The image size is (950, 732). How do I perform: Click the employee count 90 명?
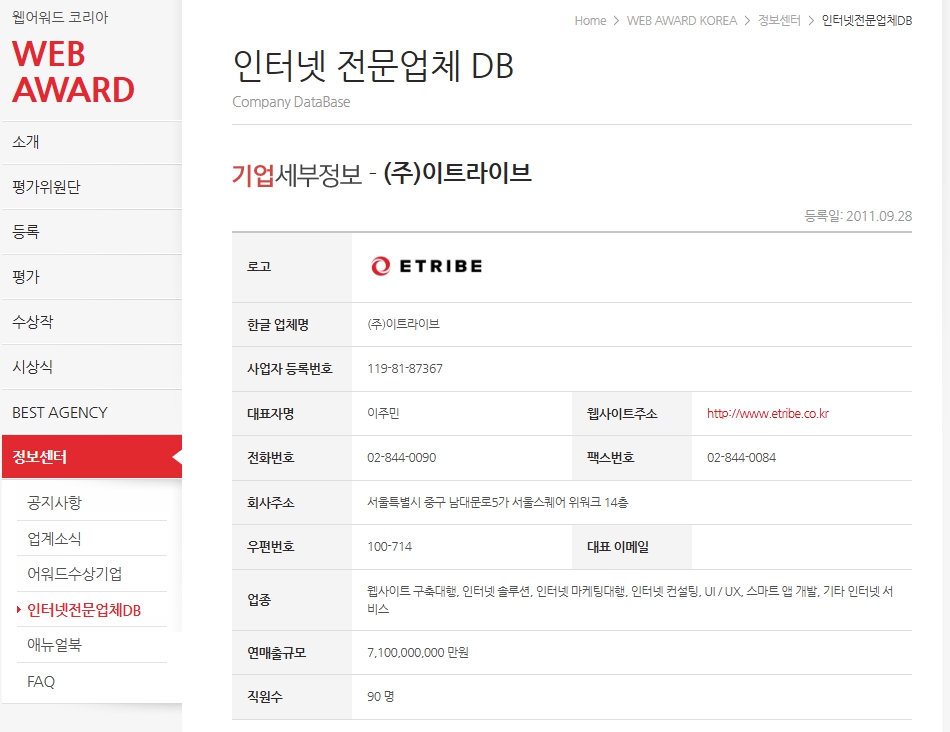tap(380, 697)
